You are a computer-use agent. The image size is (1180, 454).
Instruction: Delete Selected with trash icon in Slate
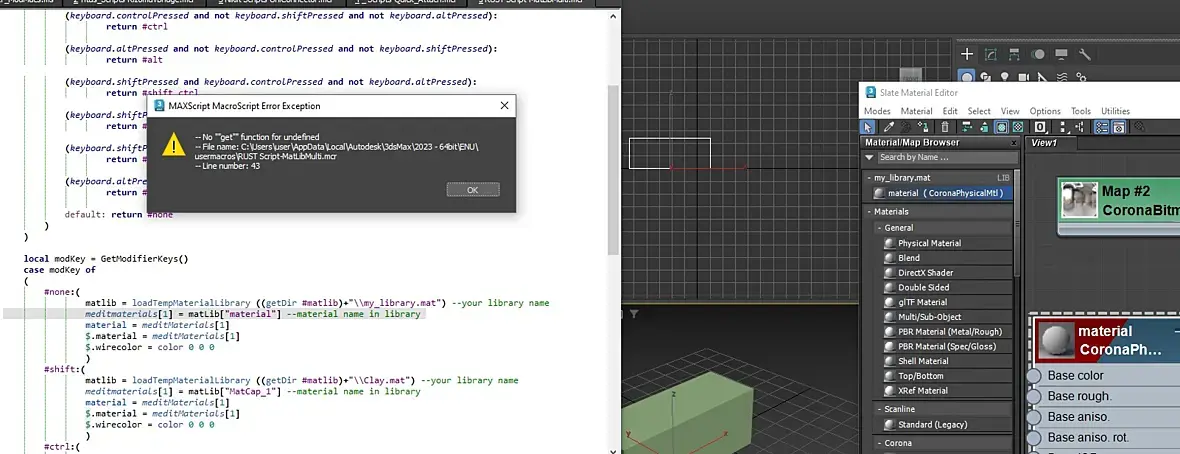tap(944, 127)
